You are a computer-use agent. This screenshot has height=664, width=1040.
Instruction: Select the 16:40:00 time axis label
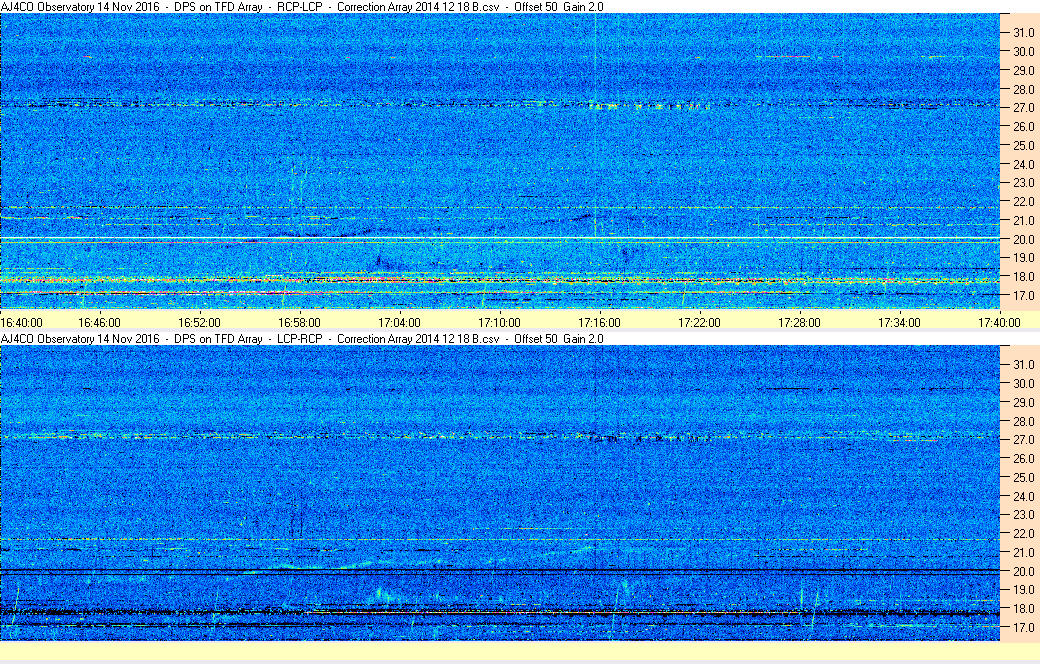click(x=21, y=322)
